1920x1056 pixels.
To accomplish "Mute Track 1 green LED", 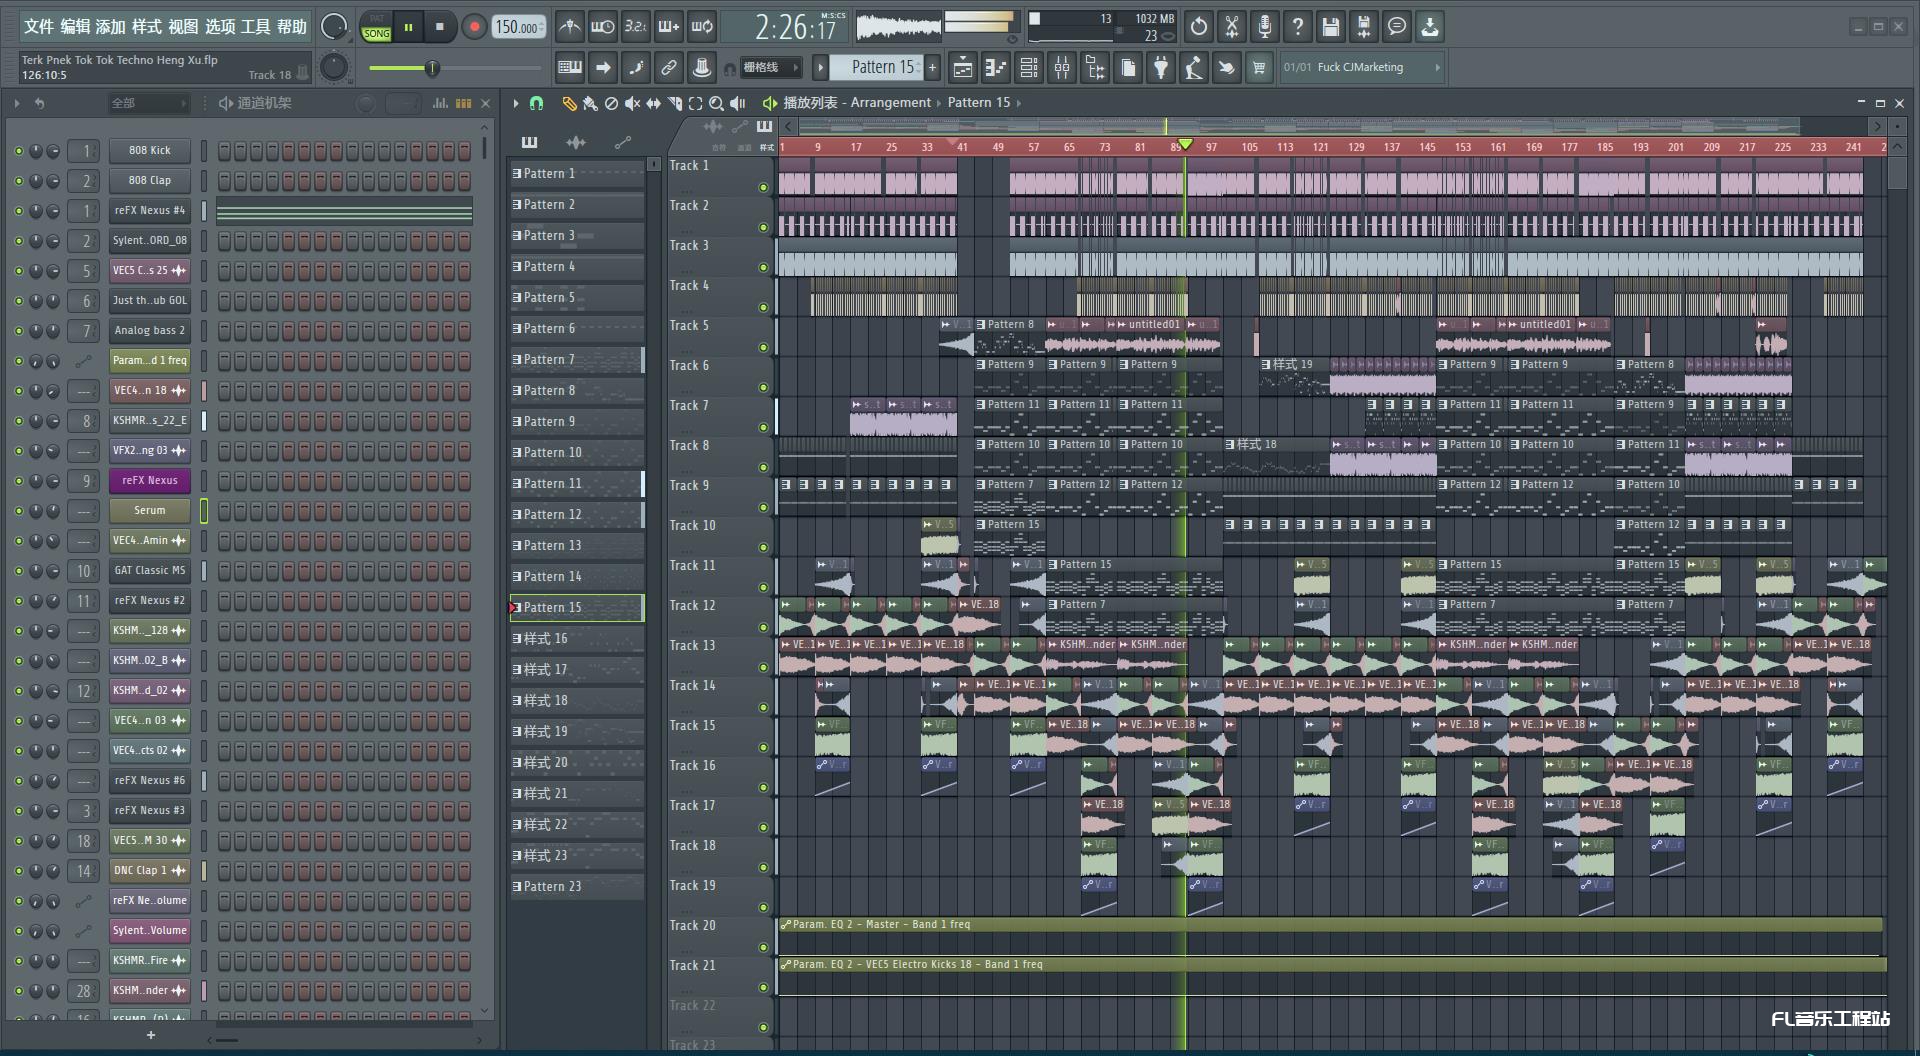I will coord(763,187).
